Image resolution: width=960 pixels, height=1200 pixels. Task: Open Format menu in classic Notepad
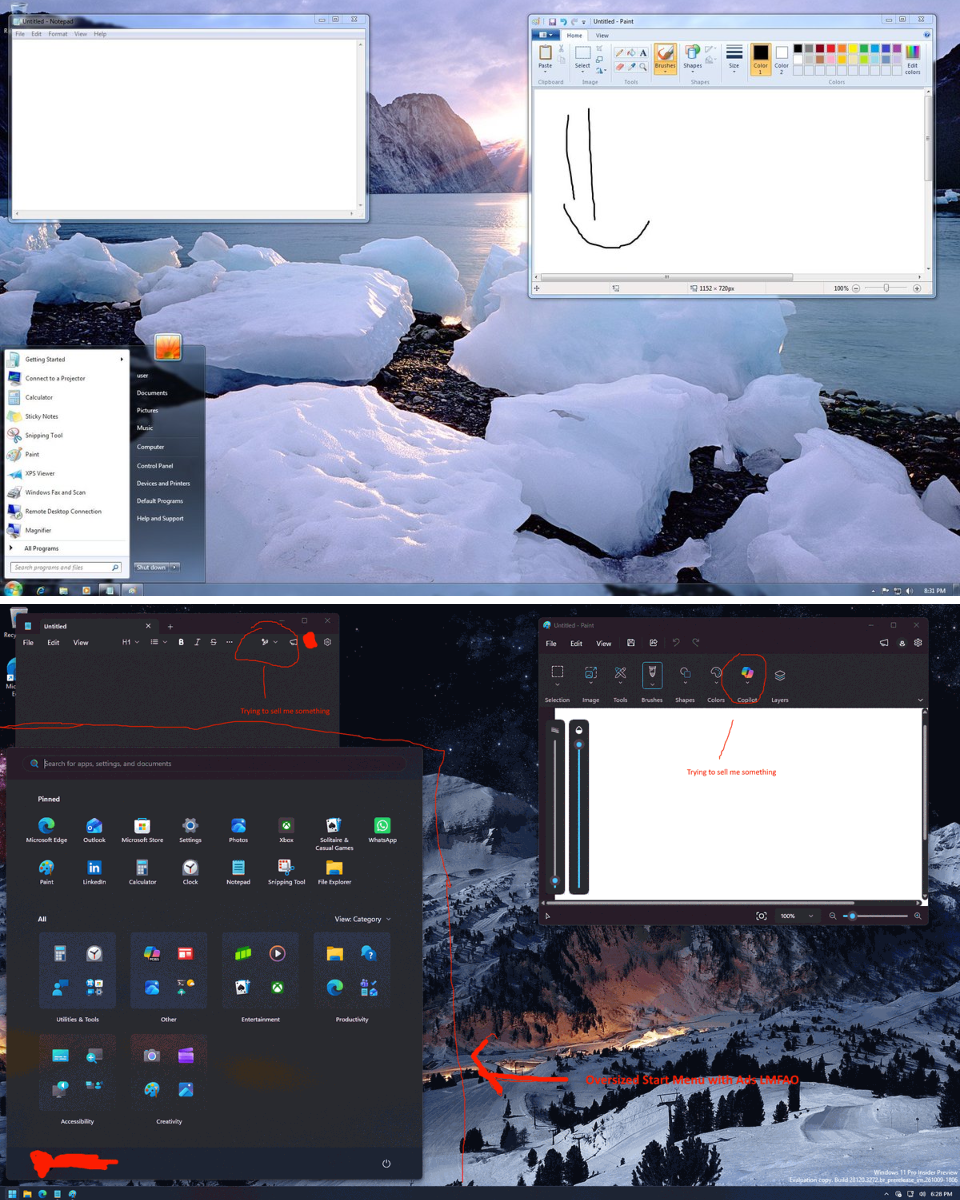click(58, 34)
